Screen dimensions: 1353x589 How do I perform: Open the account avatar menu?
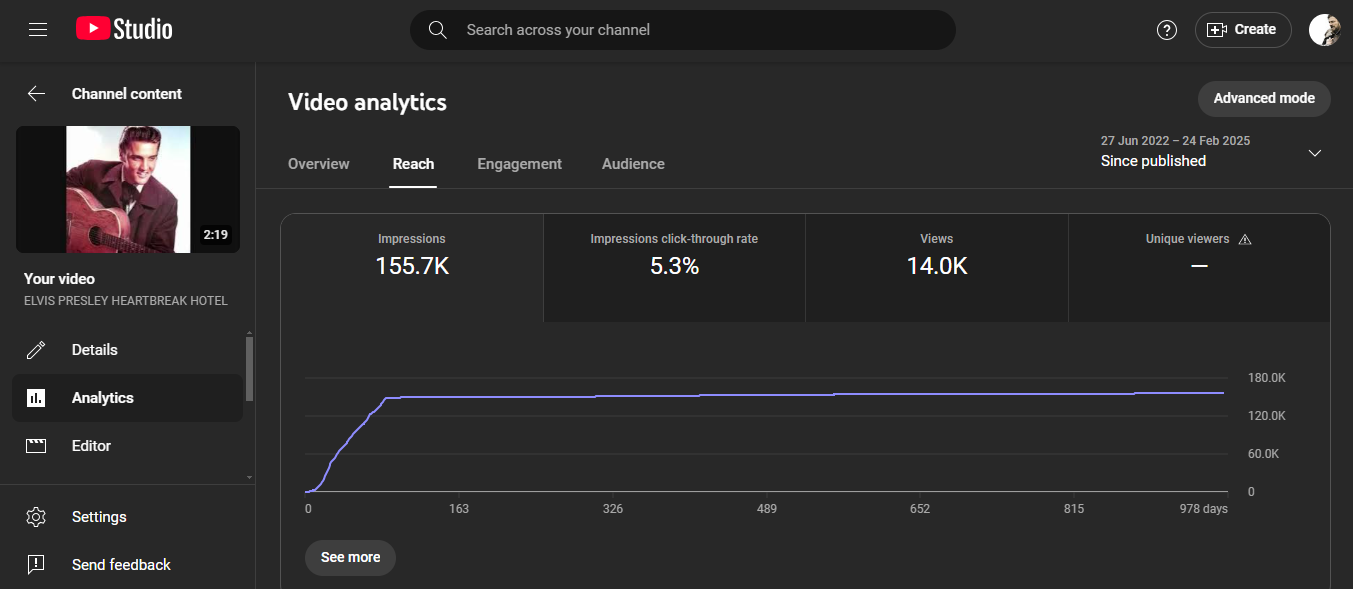click(1325, 30)
